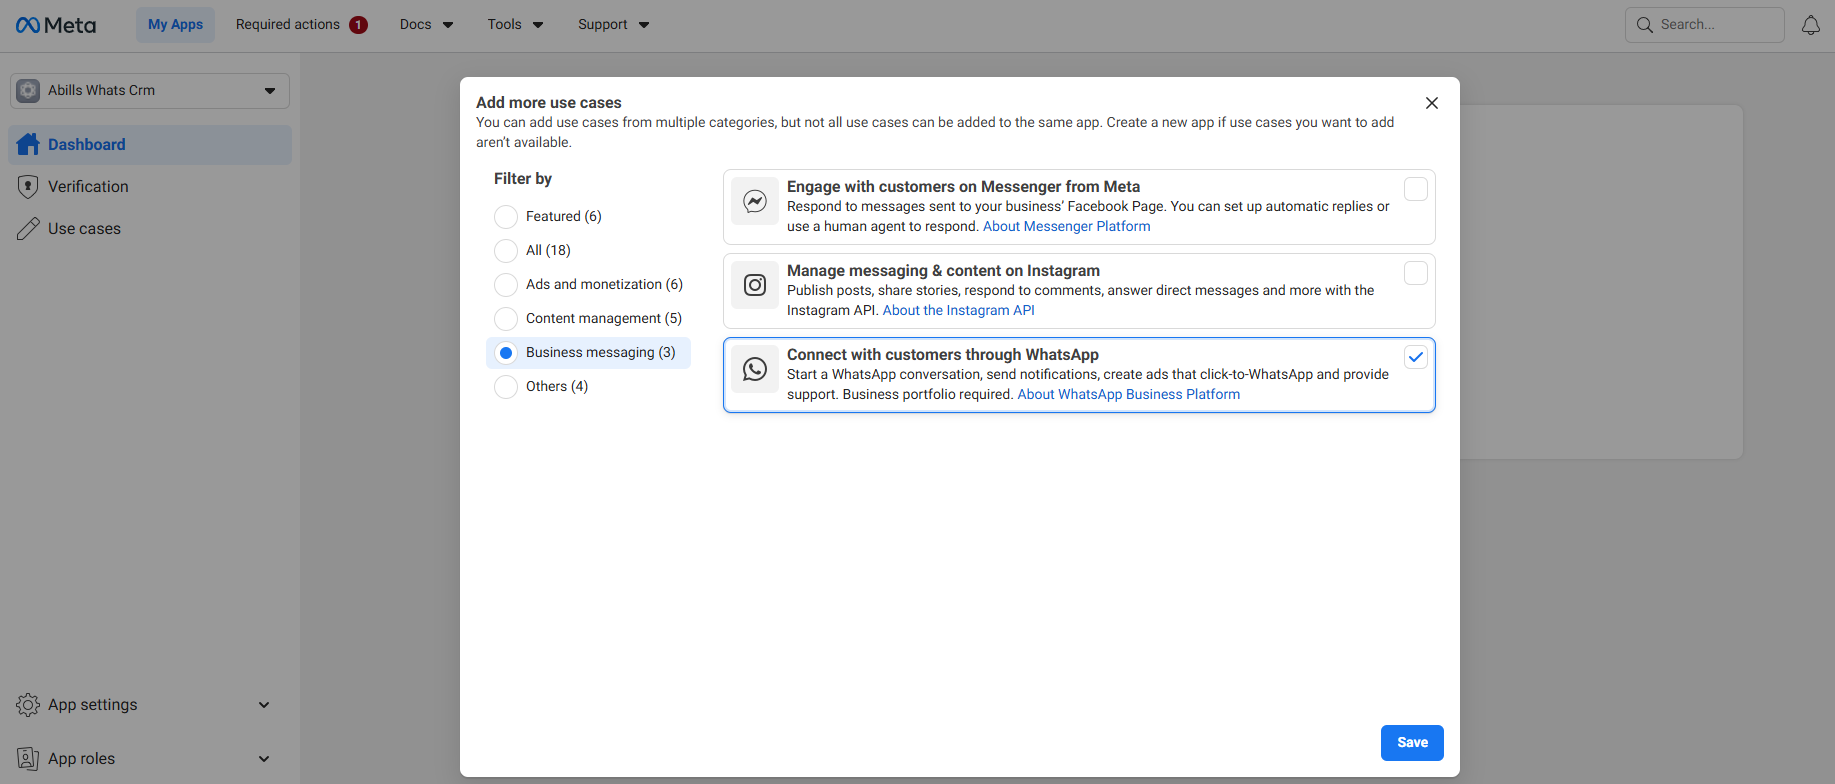
Task: Click the Instagram use case icon
Action: click(755, 286)
